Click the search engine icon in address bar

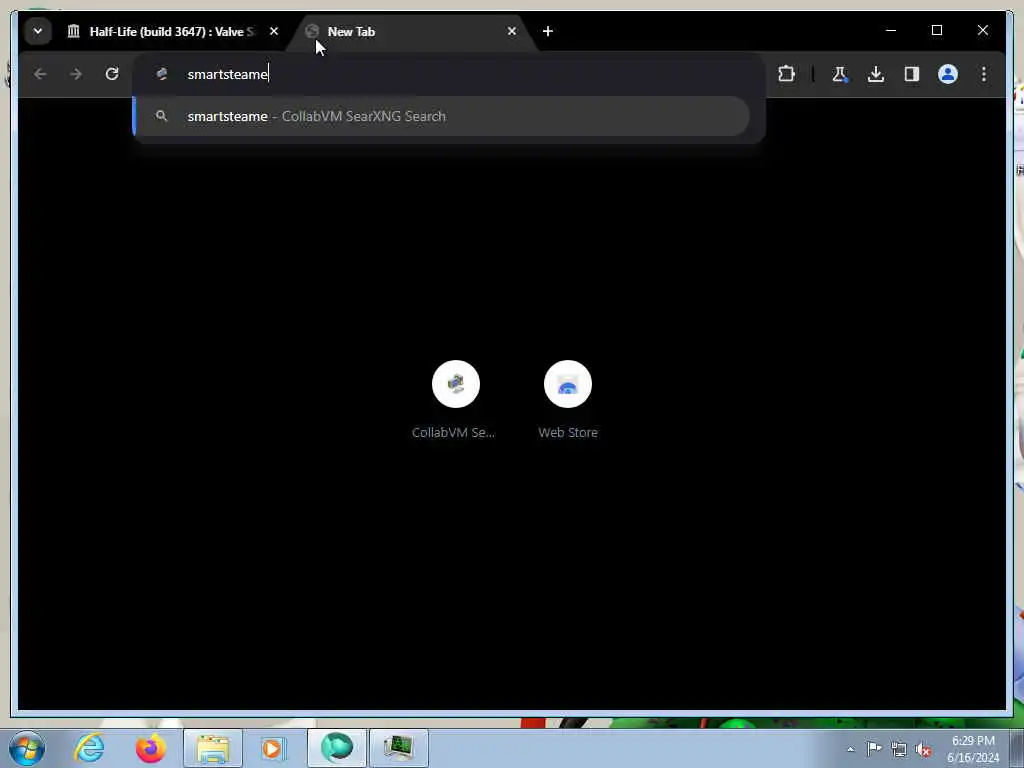pyautogui.click(x=162, y=74)
